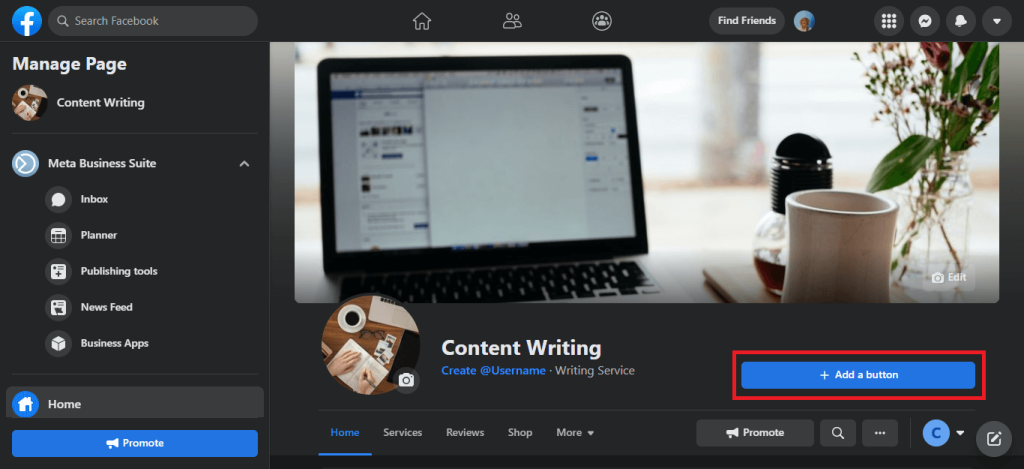Switch to the Shop tab
Screen dimensions: 1024x469
click(x=520, y=432)
